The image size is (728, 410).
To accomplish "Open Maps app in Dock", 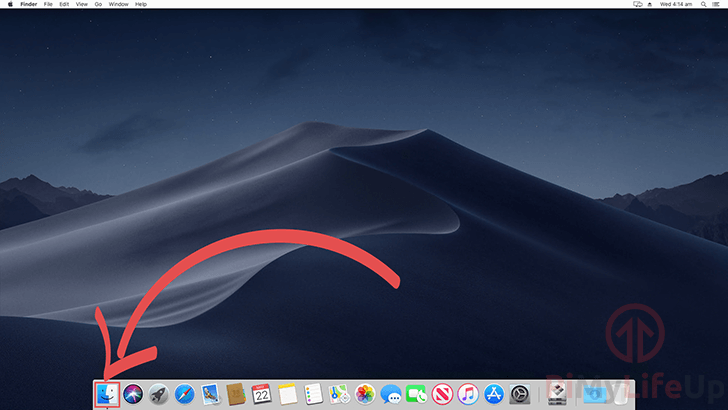I will [339, 395].
